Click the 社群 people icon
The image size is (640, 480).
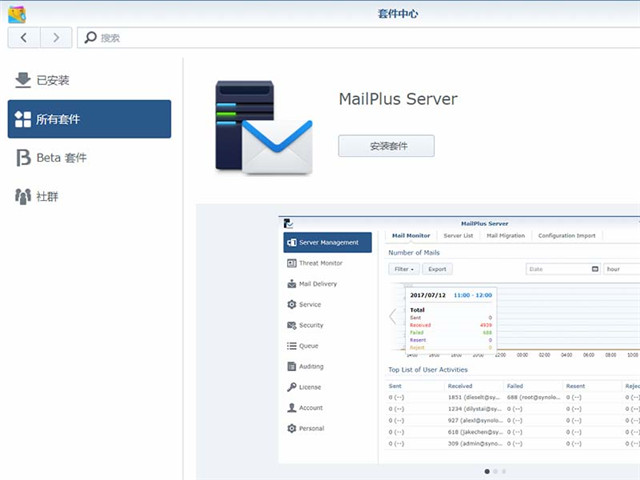coord(23,196)
